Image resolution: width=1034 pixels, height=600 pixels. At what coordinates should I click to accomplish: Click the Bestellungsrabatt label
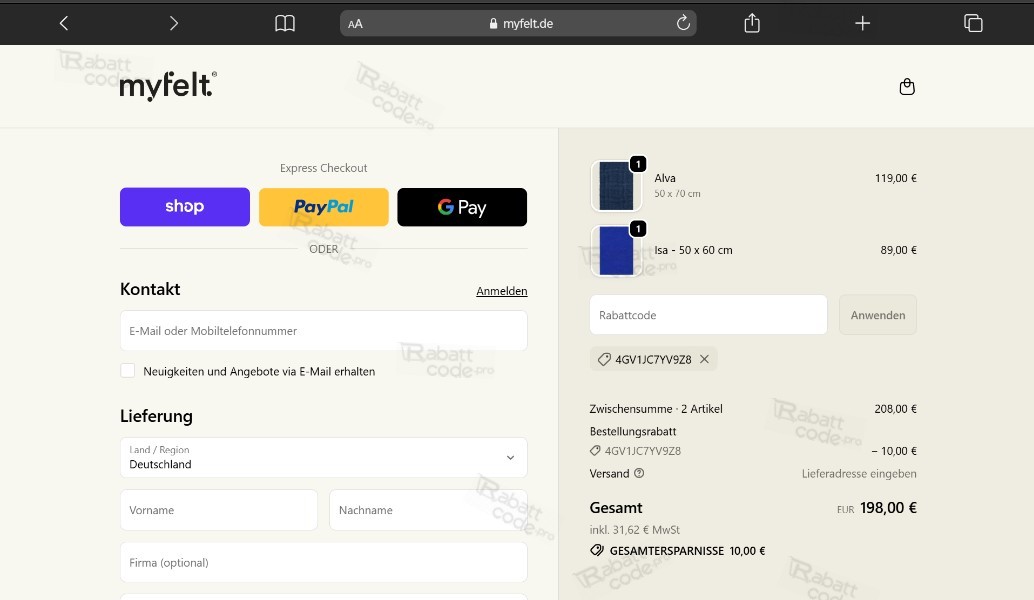tap(633, 431)
